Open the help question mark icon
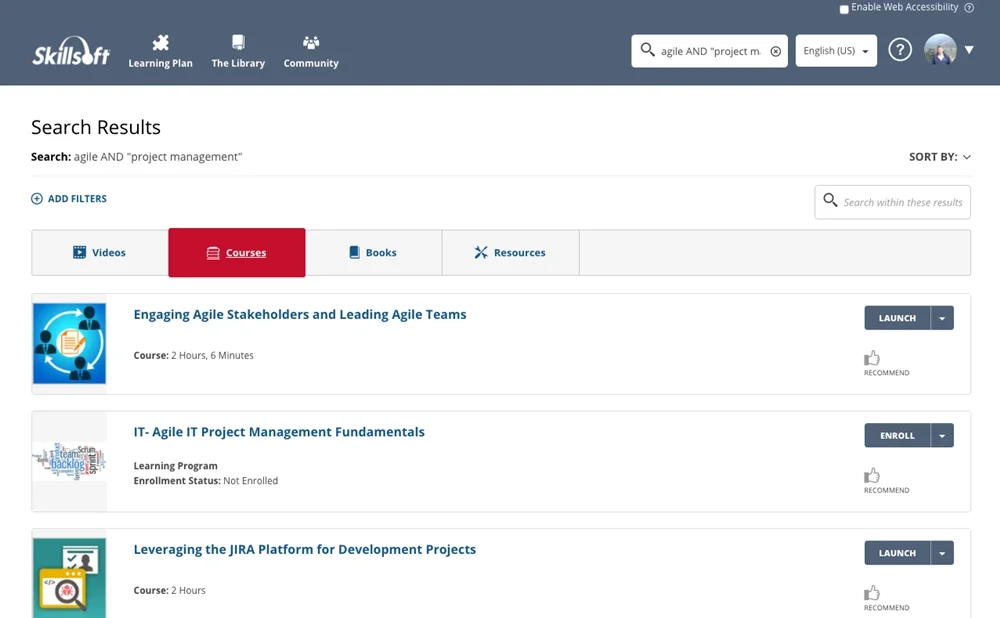 (900, 50)
